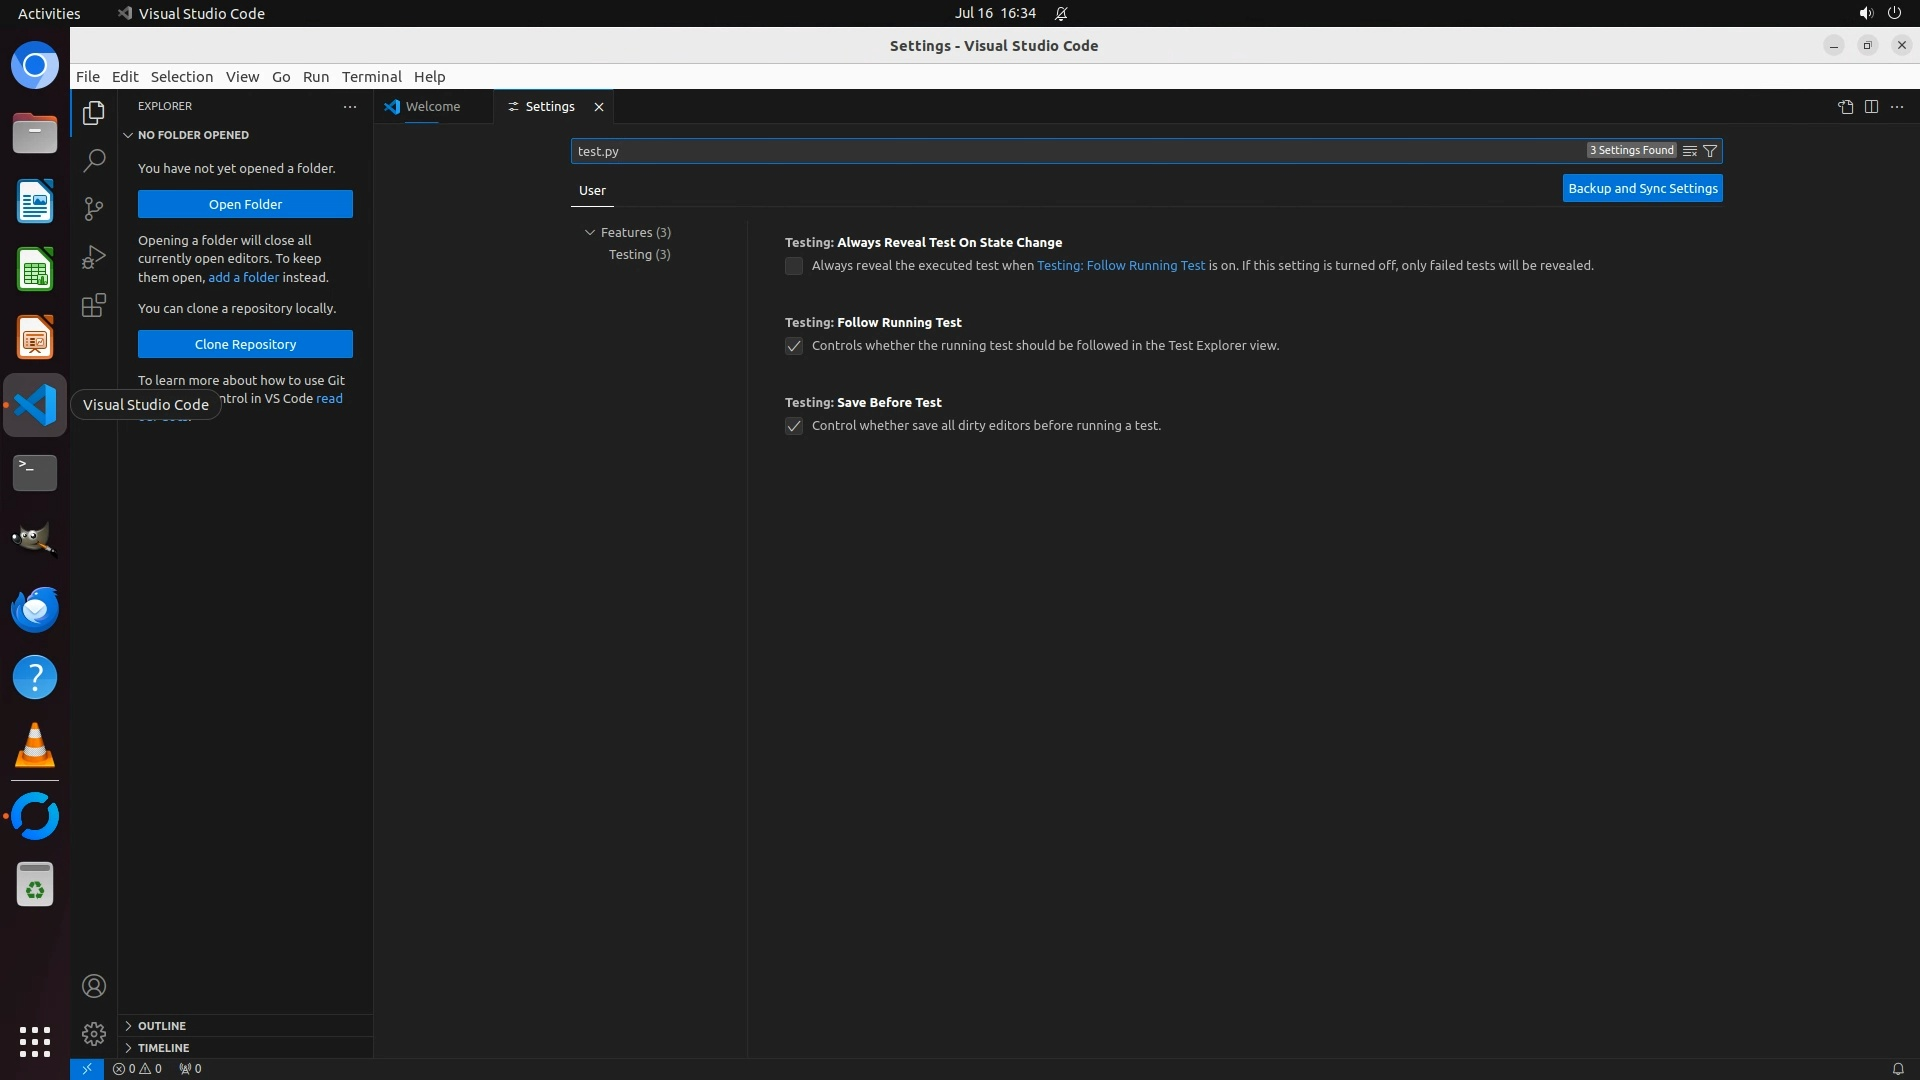Click the Clone Repository button
1920x1080 pixels.
[x=245, y=344]
